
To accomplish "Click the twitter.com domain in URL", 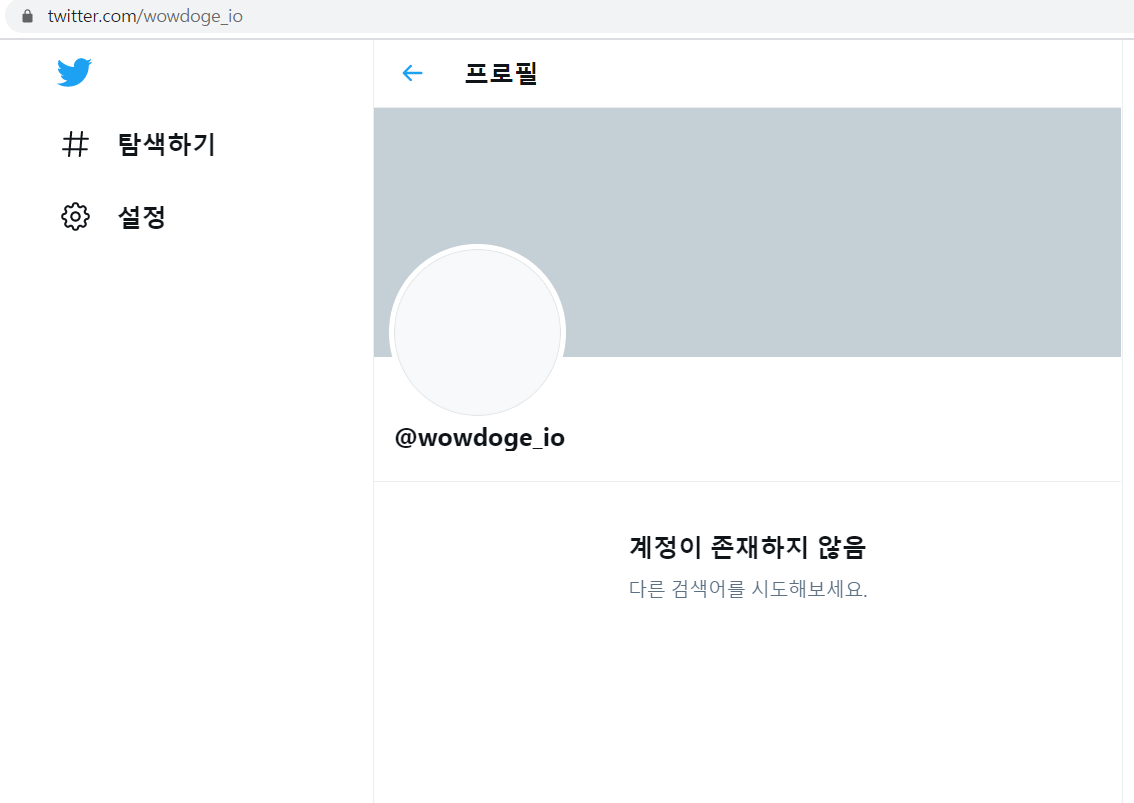I will click(91, 16).
